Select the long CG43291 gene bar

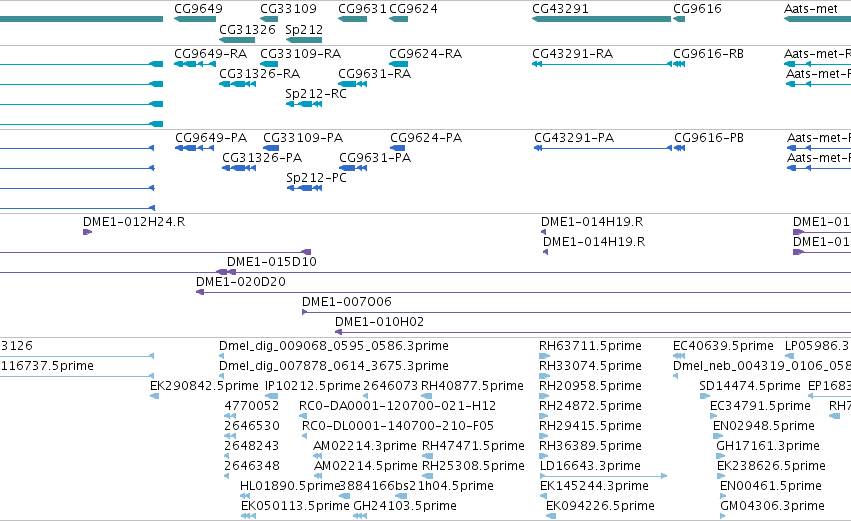click(601, 19)
